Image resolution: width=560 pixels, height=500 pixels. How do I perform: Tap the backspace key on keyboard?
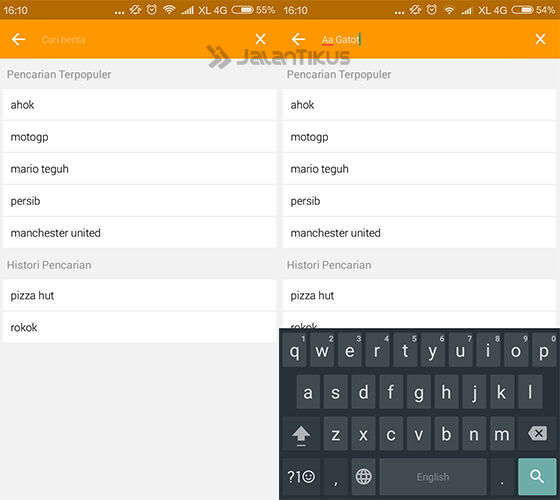(537, 434)
